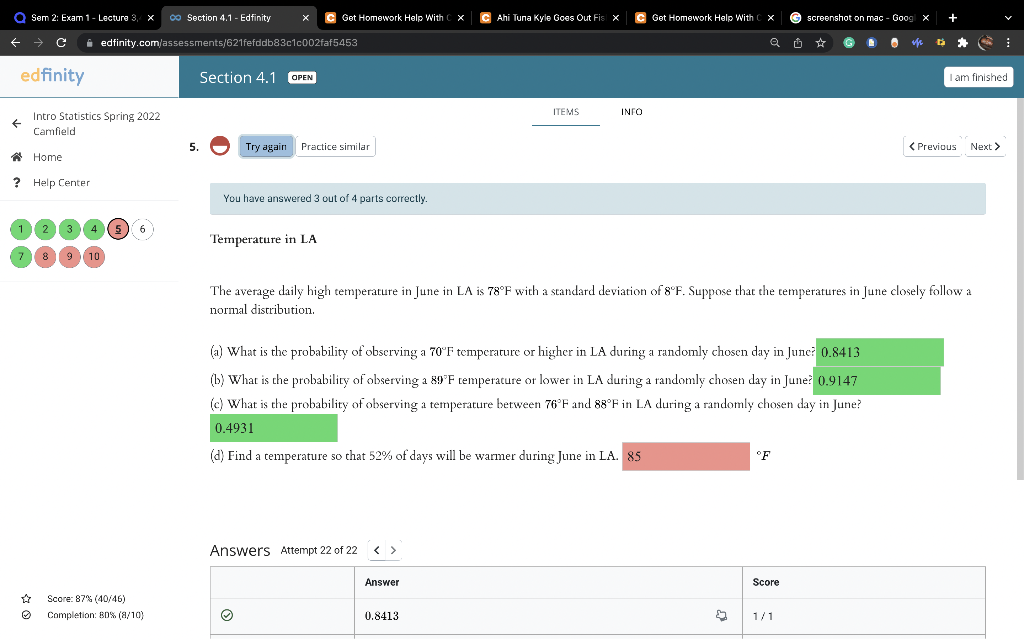Image resolution: width=1024 pixels, height=640 pixels.
Task: Click the answer field containing 85
Action: (x=686, y=456)
